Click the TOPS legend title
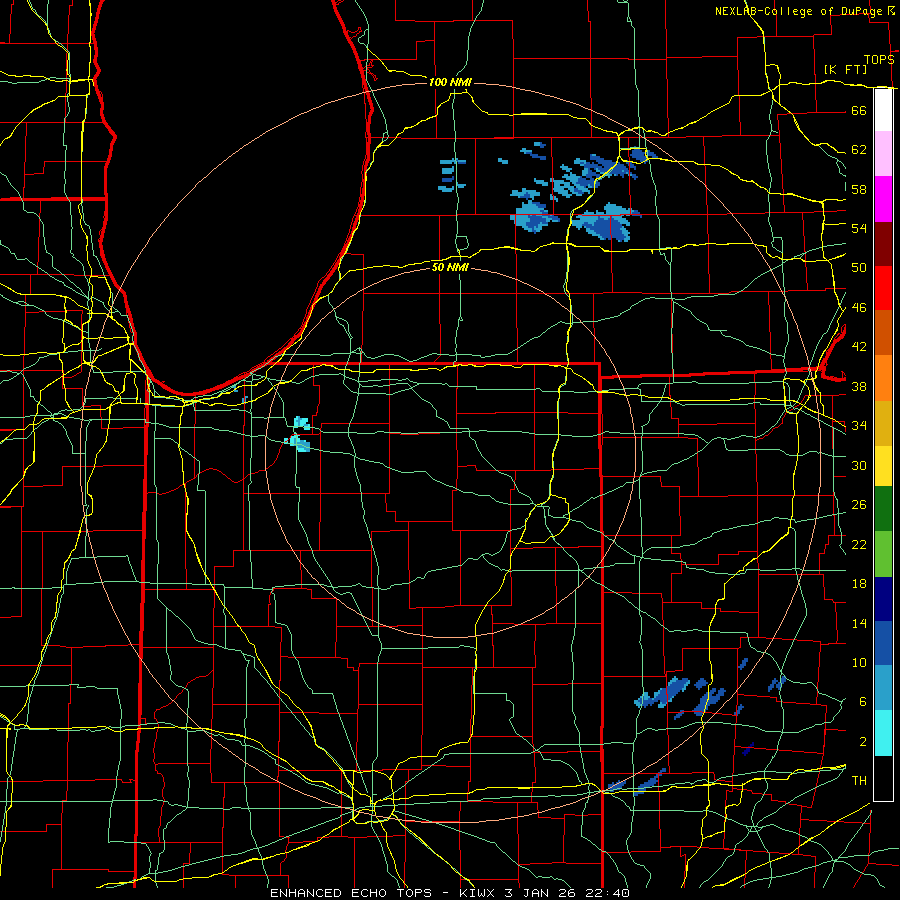 pos(879,60)
